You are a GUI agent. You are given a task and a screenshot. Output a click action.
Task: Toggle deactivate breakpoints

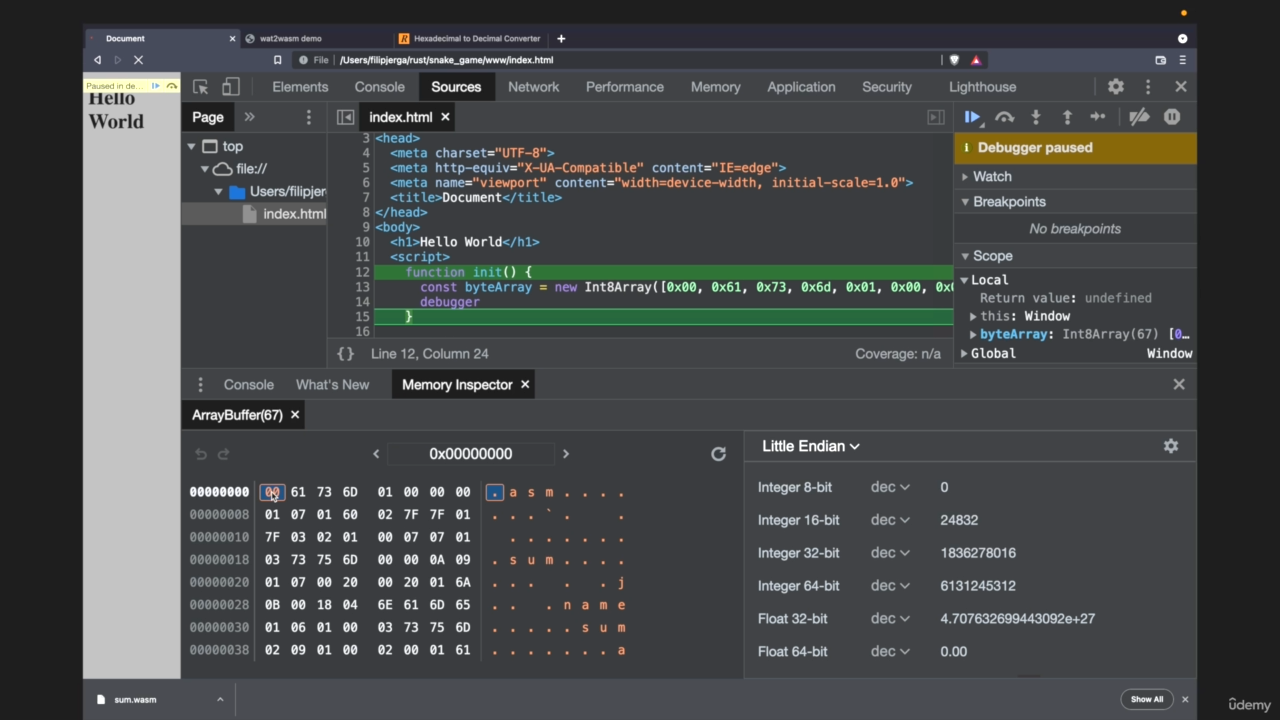point(1139,117)
